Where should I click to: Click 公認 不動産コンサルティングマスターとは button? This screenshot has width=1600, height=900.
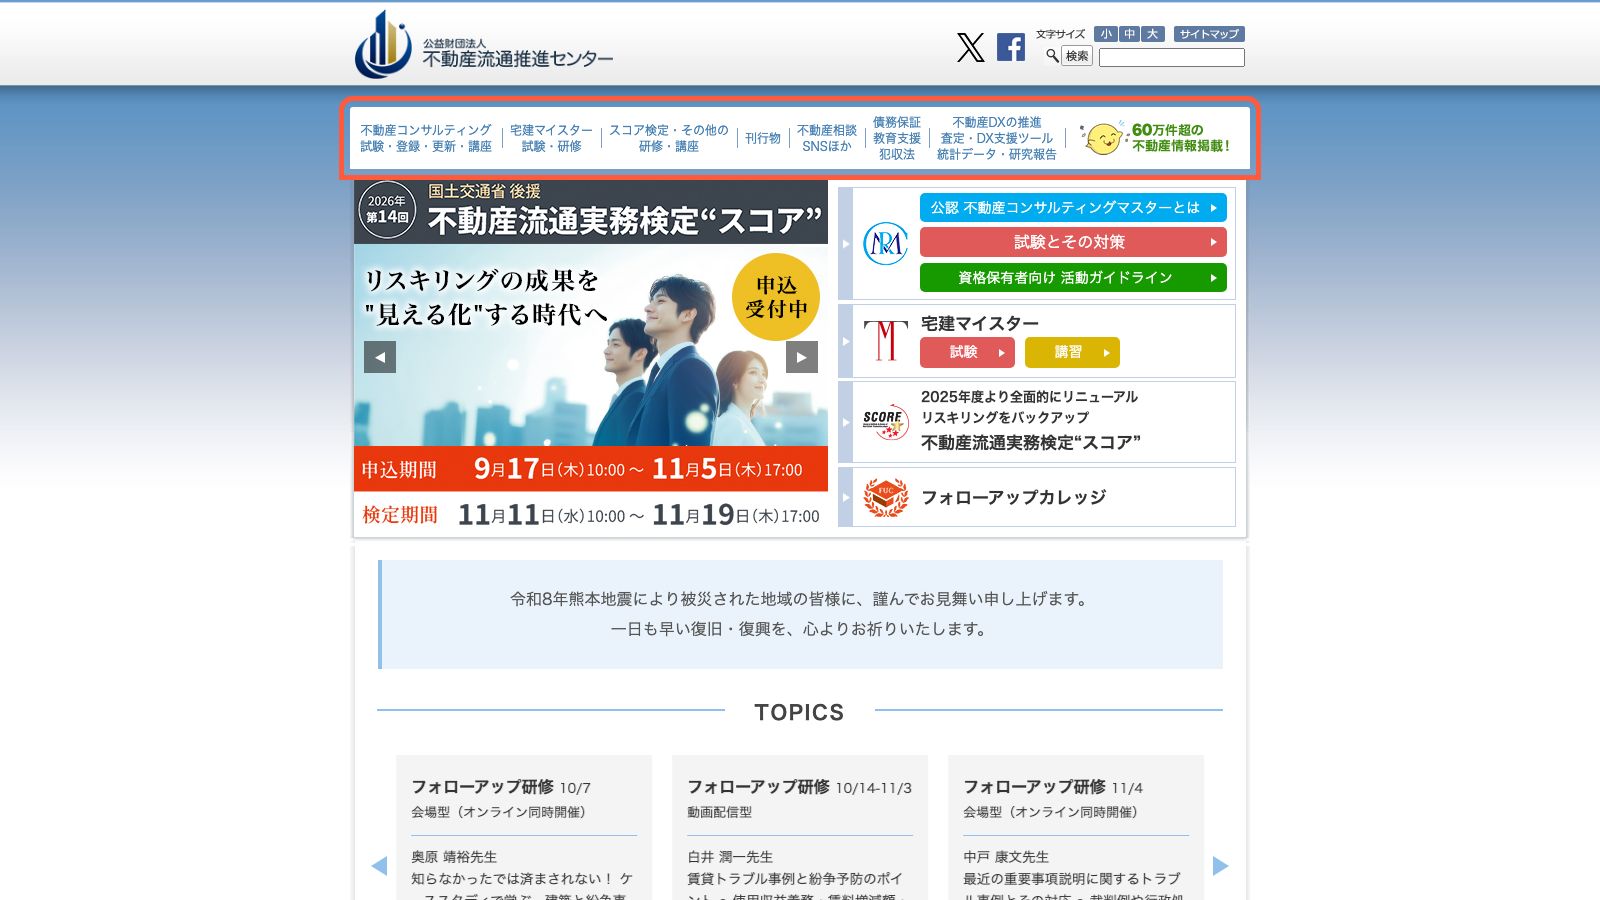[x=1073, y=208]
